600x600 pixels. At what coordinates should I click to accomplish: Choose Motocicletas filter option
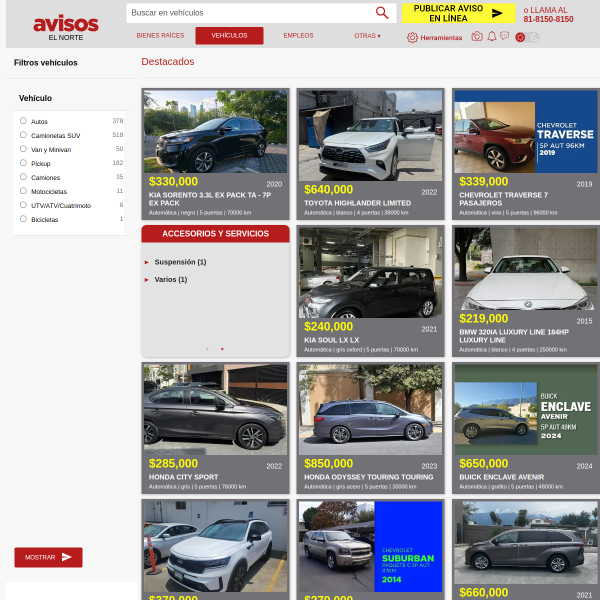[23, 191]
